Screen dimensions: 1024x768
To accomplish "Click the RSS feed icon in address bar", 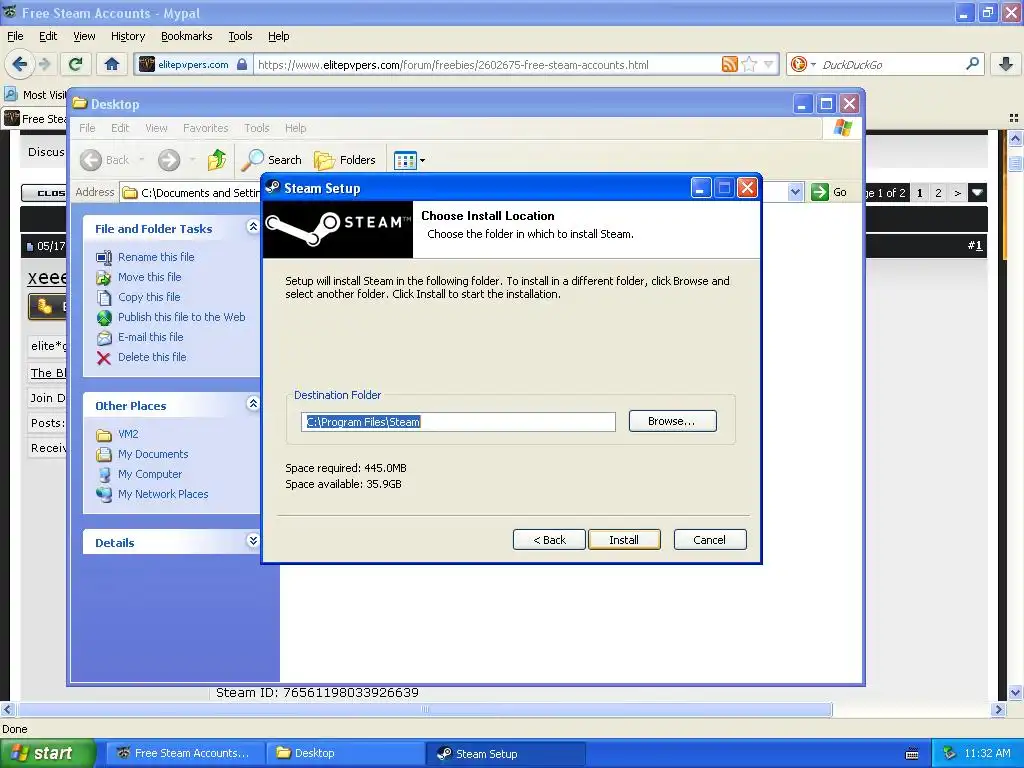I will [729, 64].
